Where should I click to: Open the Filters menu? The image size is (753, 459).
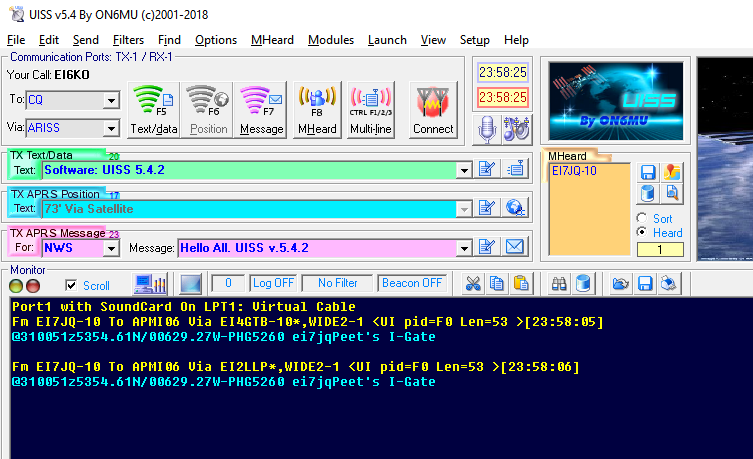(128, 40)
